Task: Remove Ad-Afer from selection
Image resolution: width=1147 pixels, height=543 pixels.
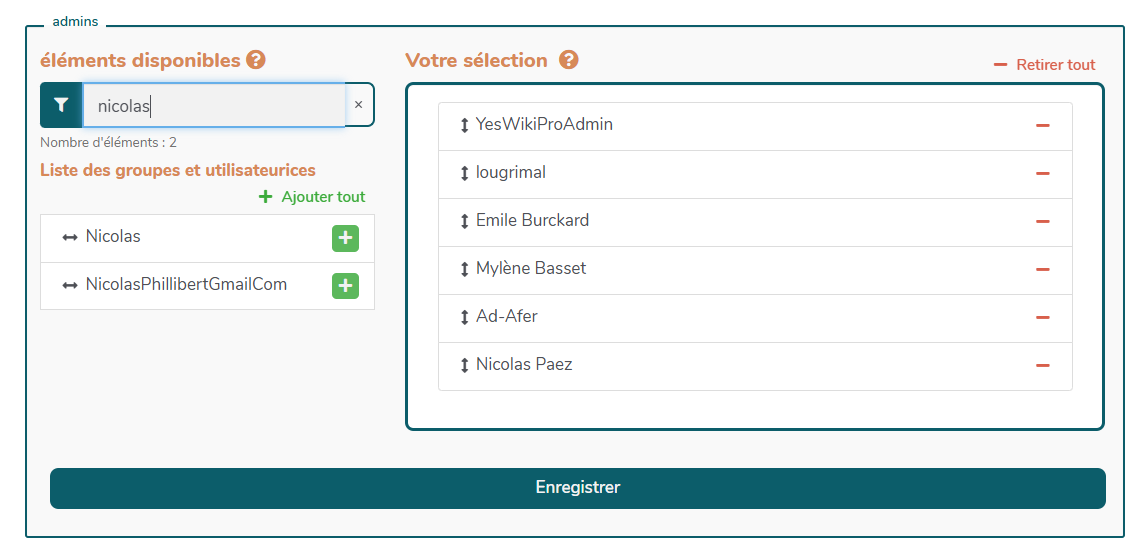Action: click(x=1042, y=318)
